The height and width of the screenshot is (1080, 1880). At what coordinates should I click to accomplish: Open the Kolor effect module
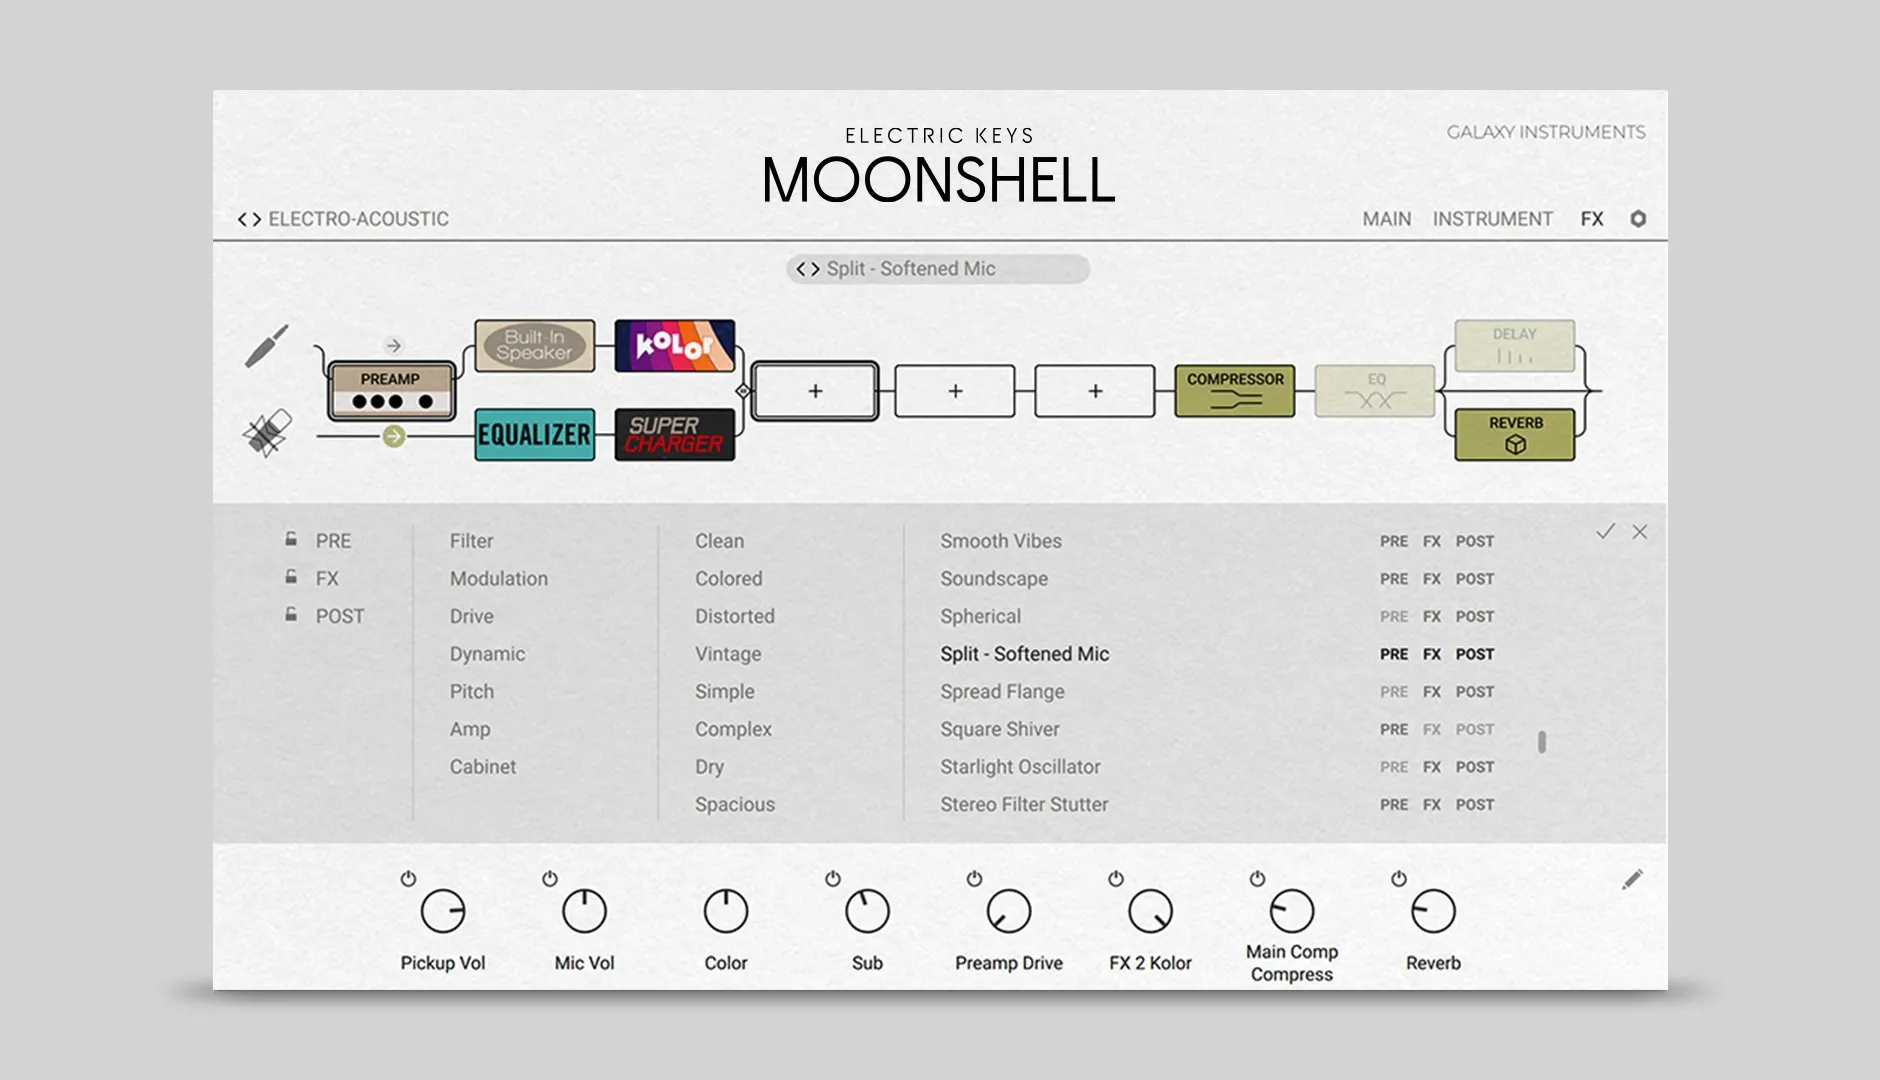(x=674, y=346)
